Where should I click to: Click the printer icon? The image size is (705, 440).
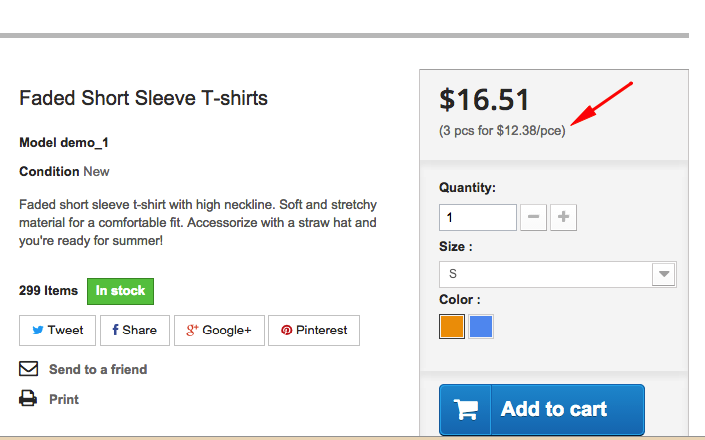(x=28, y=399)
